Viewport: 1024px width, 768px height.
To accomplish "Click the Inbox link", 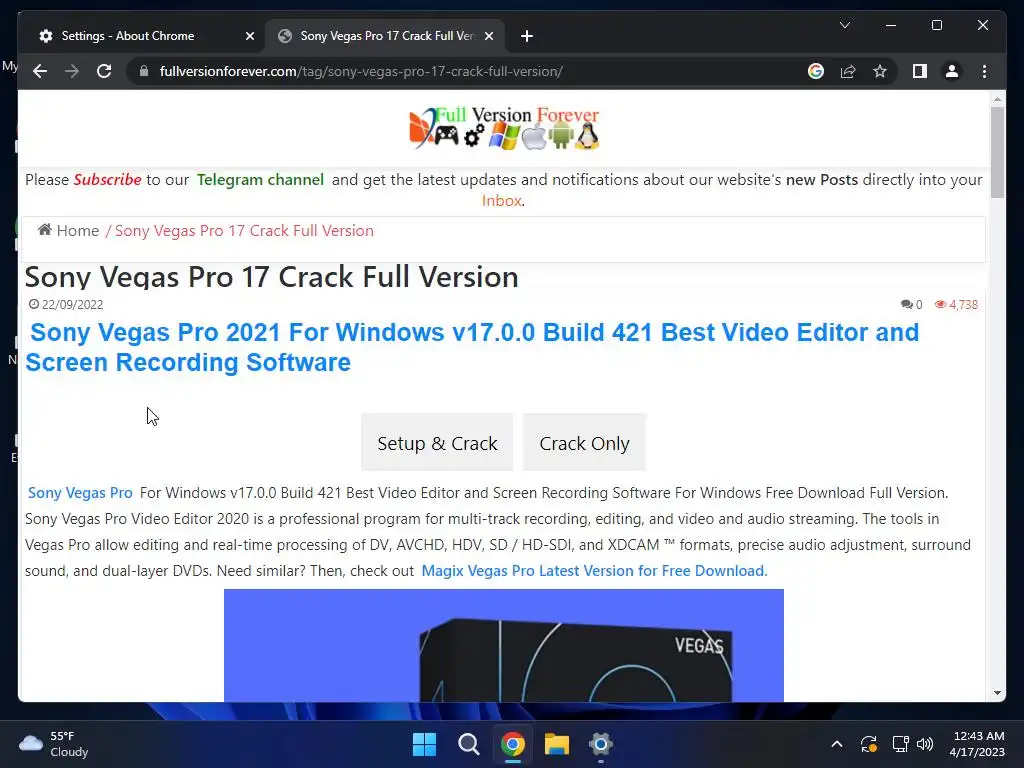I will tap(502, 200).
